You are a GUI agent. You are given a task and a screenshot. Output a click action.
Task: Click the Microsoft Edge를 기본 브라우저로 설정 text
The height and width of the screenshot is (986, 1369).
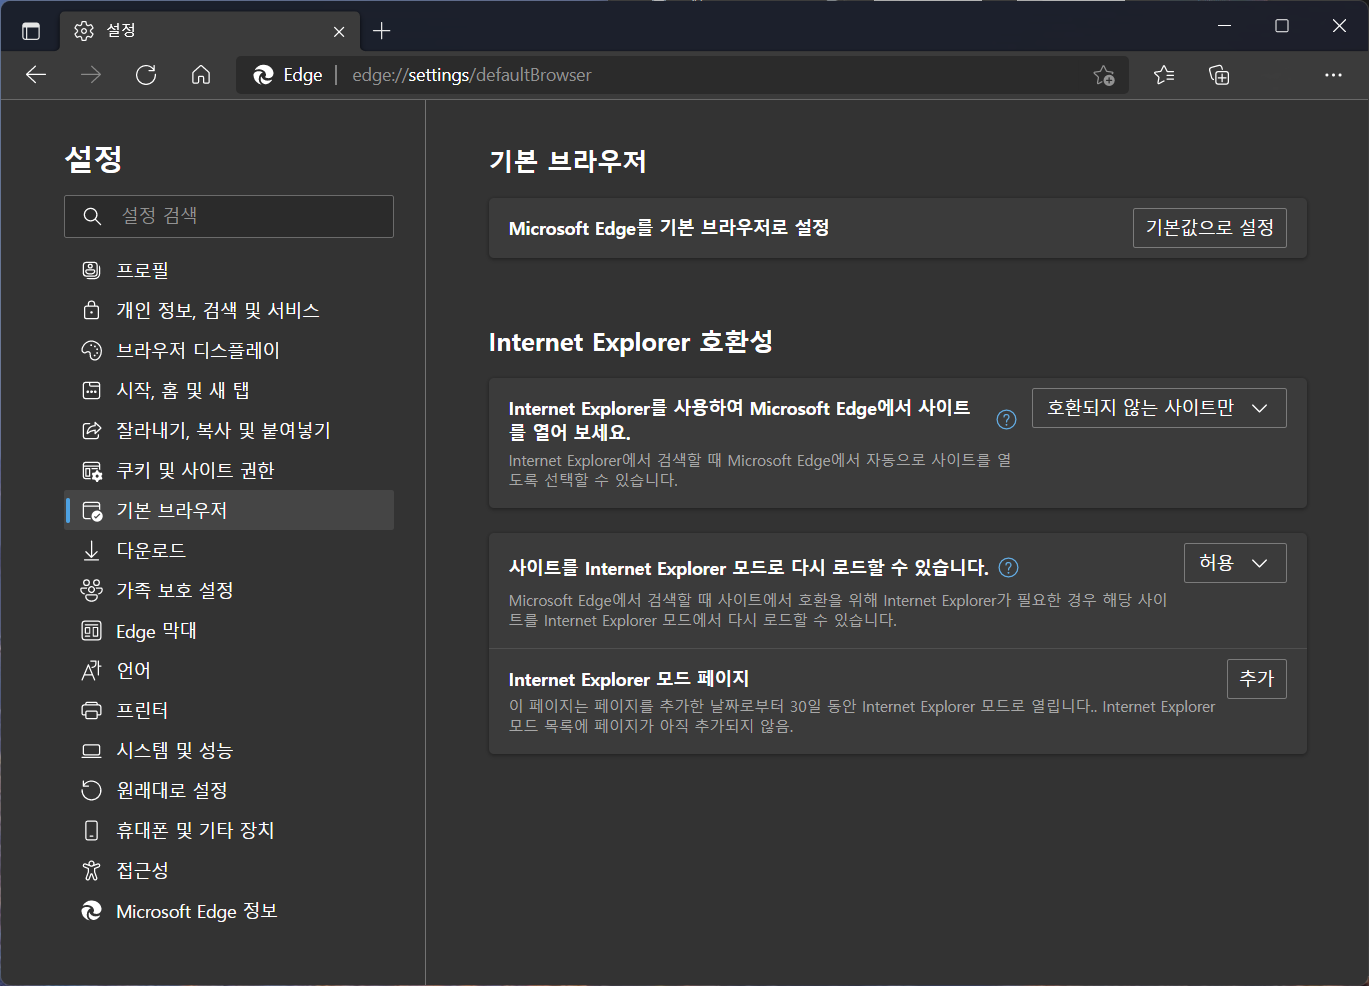[x=669, y=228]
